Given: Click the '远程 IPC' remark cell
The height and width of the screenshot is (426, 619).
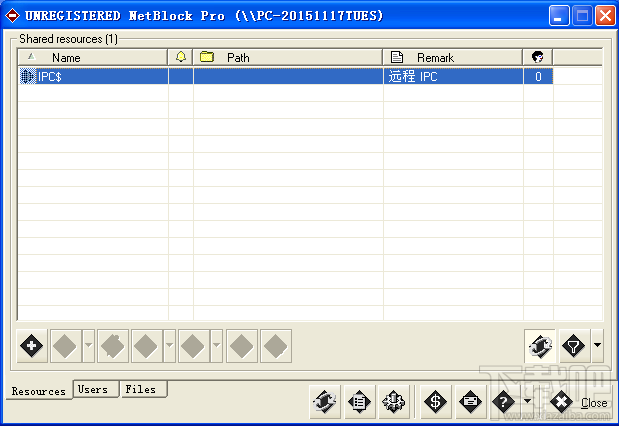Looking at the screenshot, I should click(x=453, y=76).
